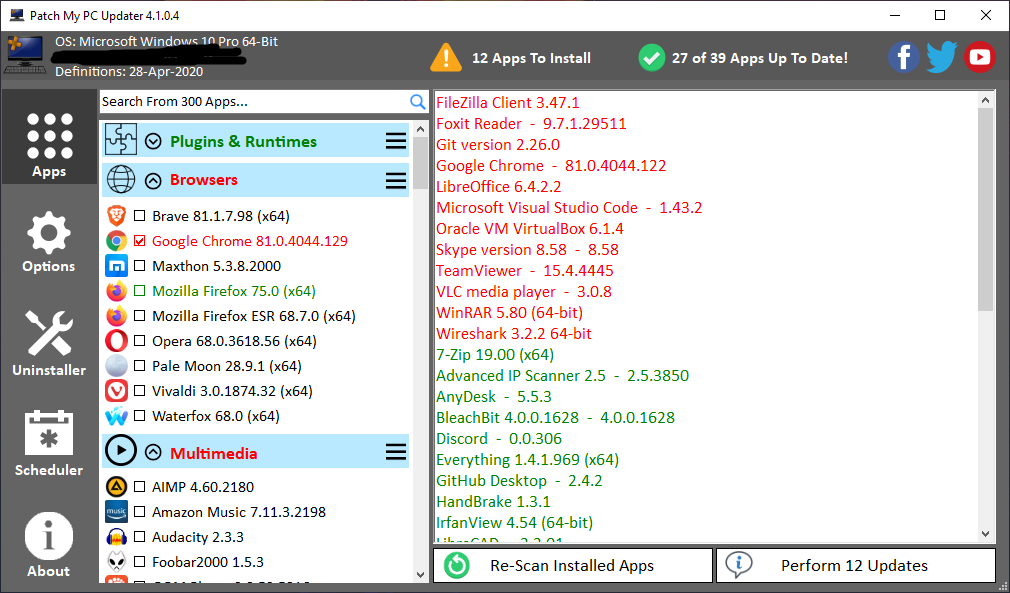Collapse the Multimedia category chevron
Image resolution: width=1010 pixels, height=593 pixels.
[153, 453]
